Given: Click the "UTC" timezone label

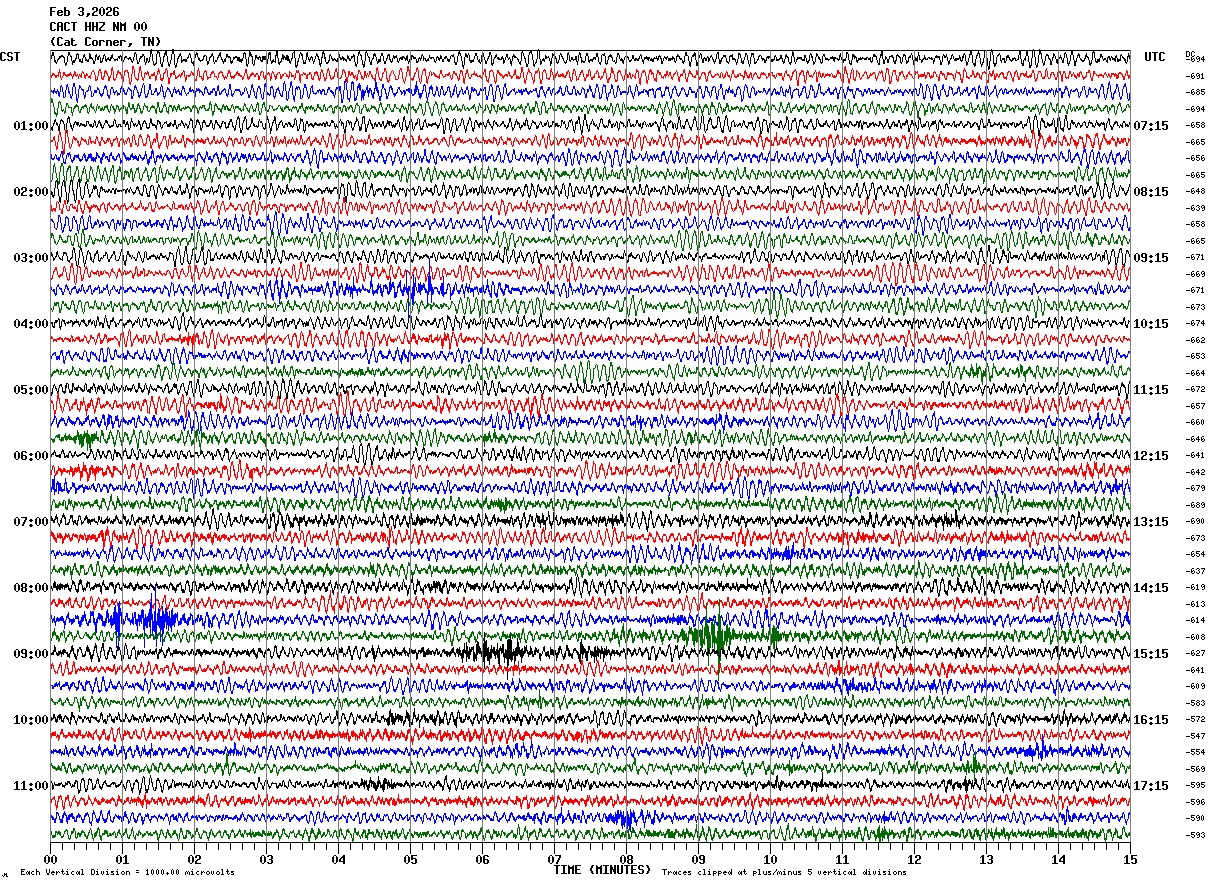Looking at the screenshot, I should pos(1155,57).
